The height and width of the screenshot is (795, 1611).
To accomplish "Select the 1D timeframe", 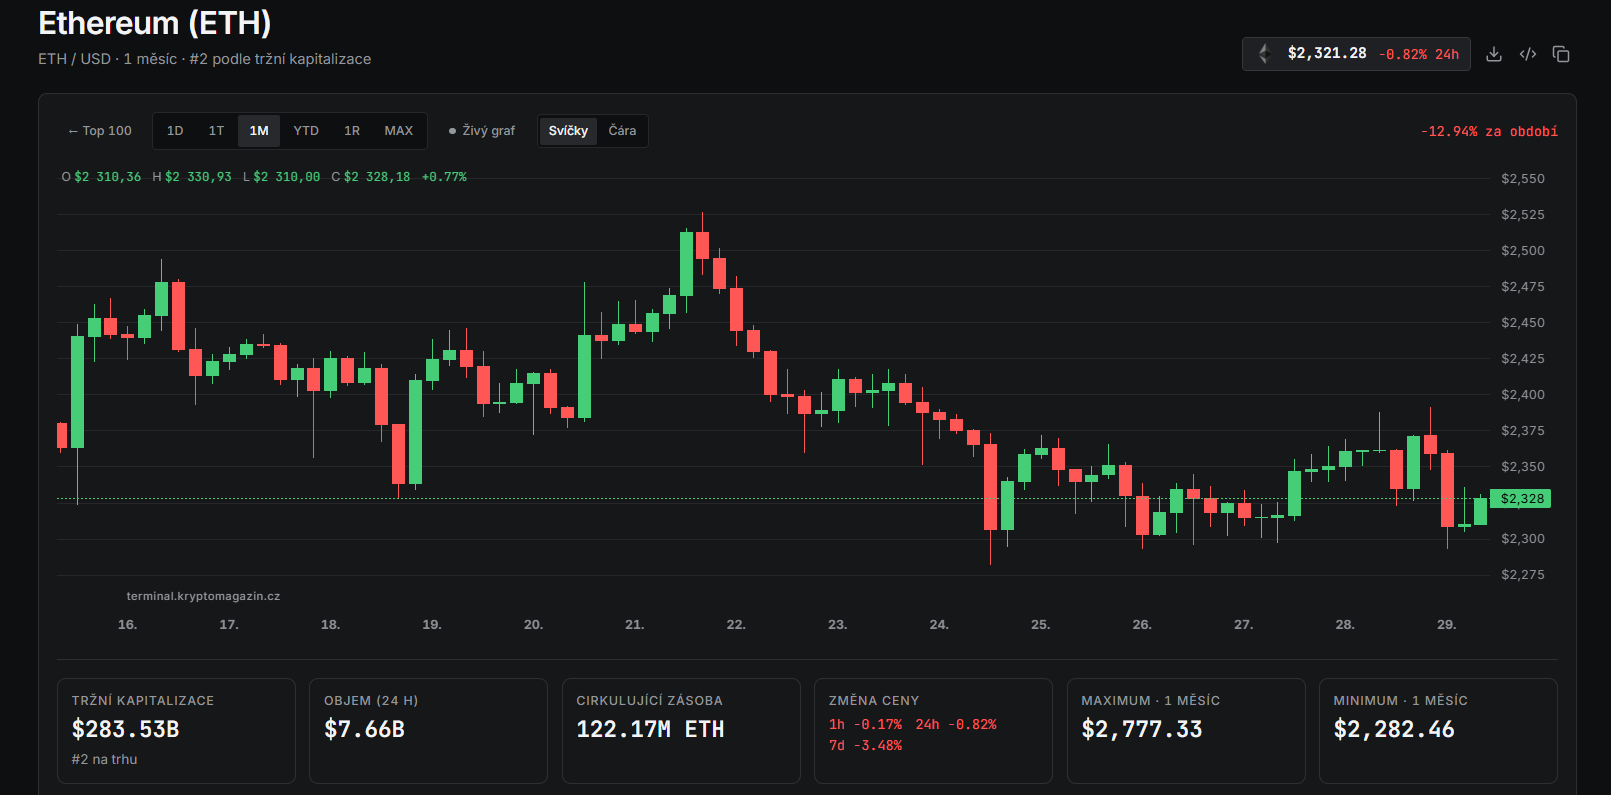I will click(175, 131).
